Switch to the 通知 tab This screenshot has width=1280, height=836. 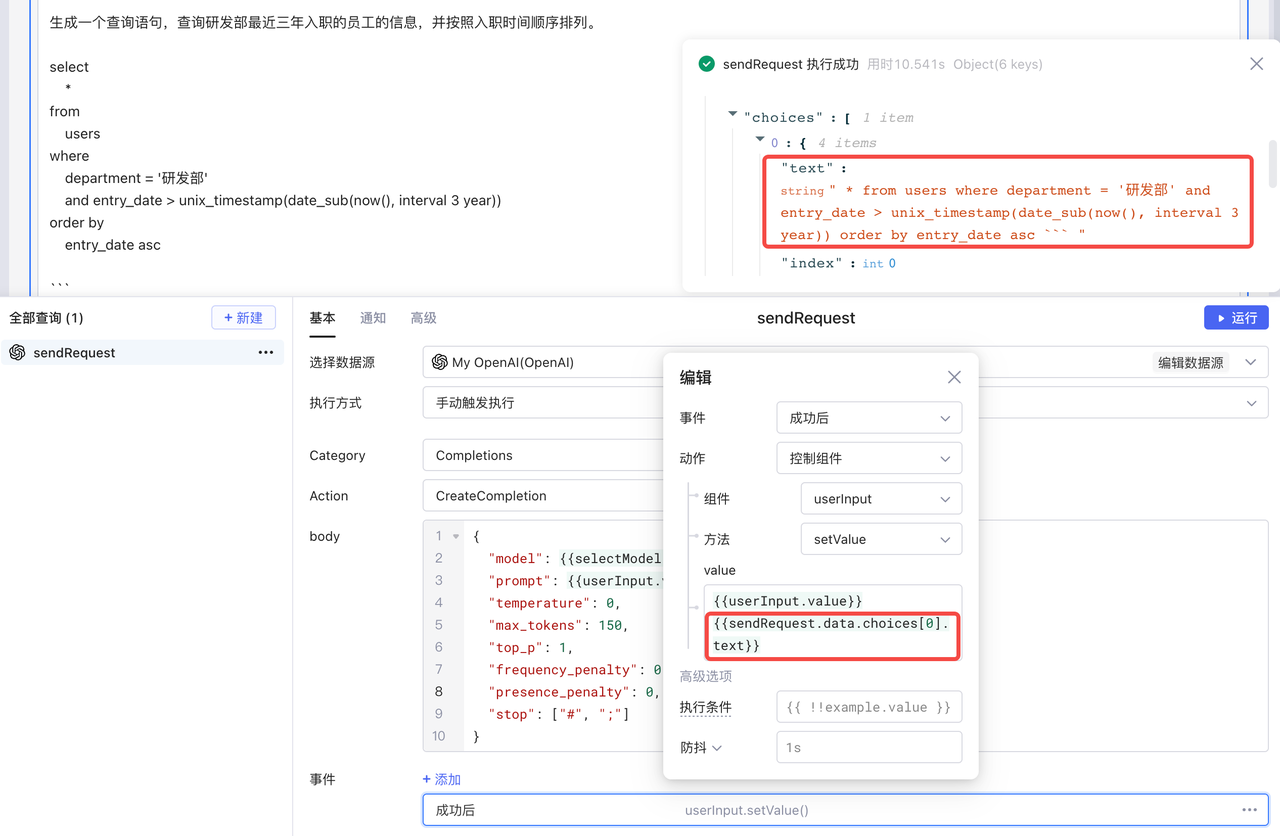[x=373, y=318]
